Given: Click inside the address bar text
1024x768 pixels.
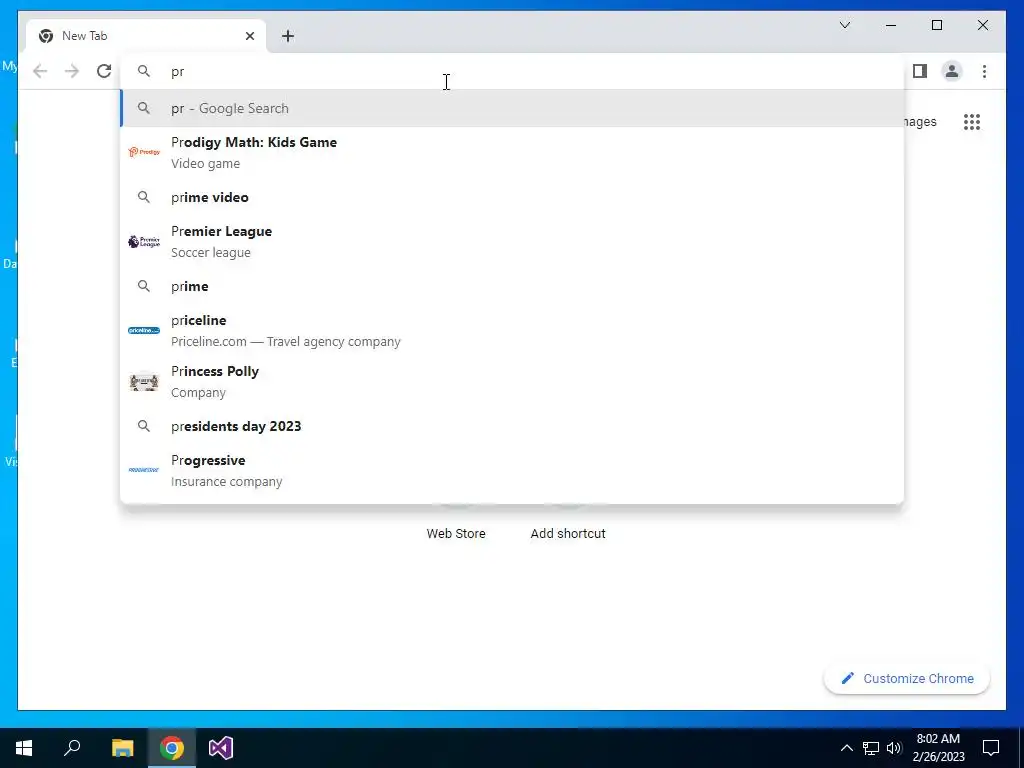Looking at the screenshot, I should [x=178, y=72].
